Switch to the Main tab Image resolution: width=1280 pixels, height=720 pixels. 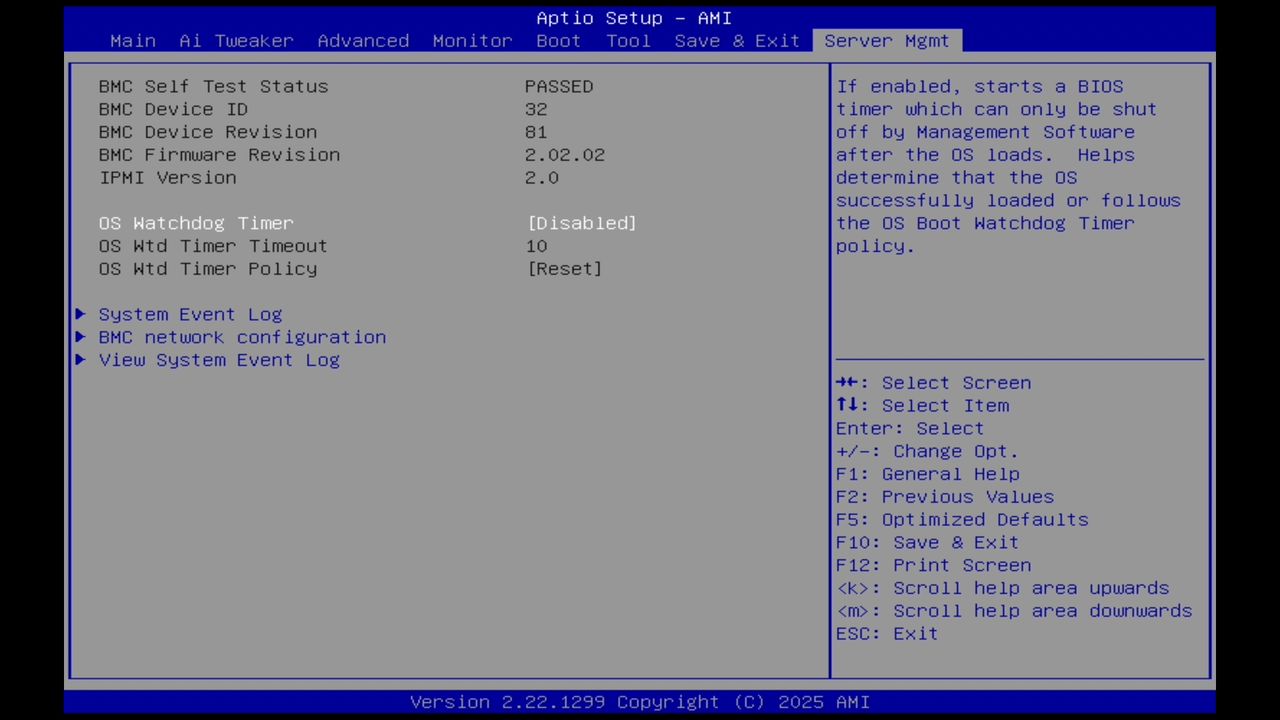(x=132, y=40)
